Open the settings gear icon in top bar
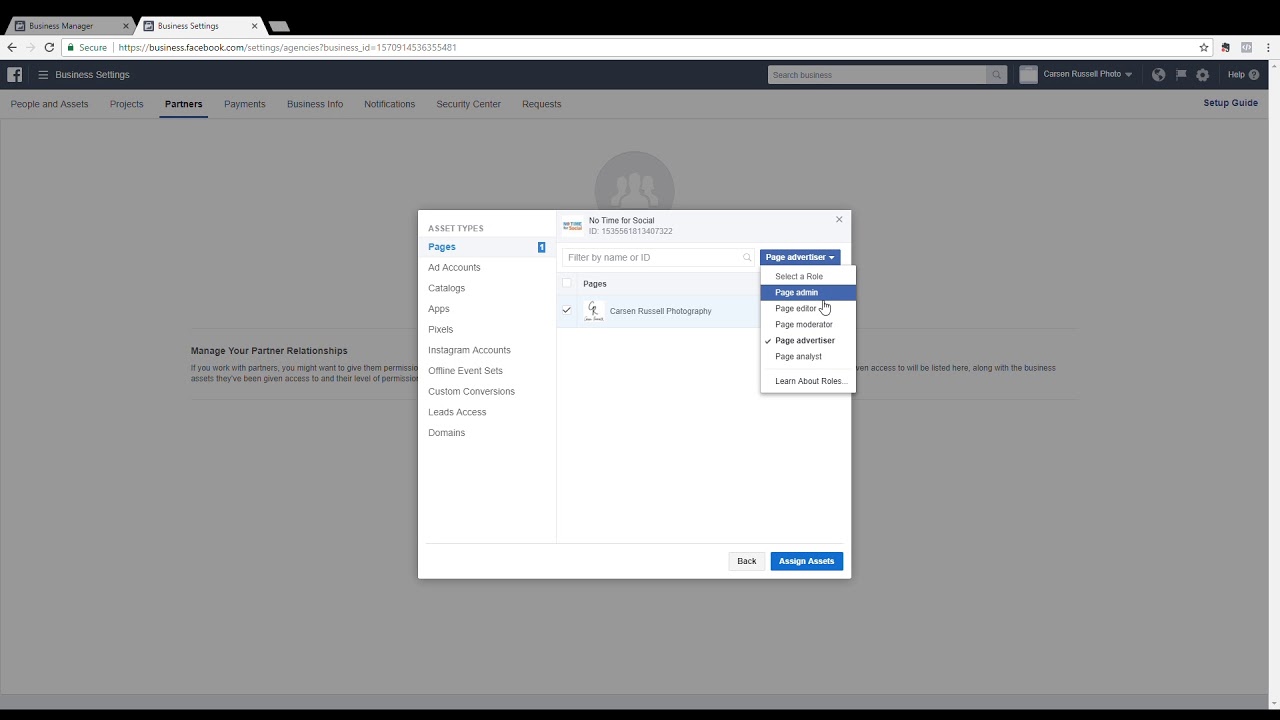Viewport: 1280px width, 720px height. (x=1203, y=75)
